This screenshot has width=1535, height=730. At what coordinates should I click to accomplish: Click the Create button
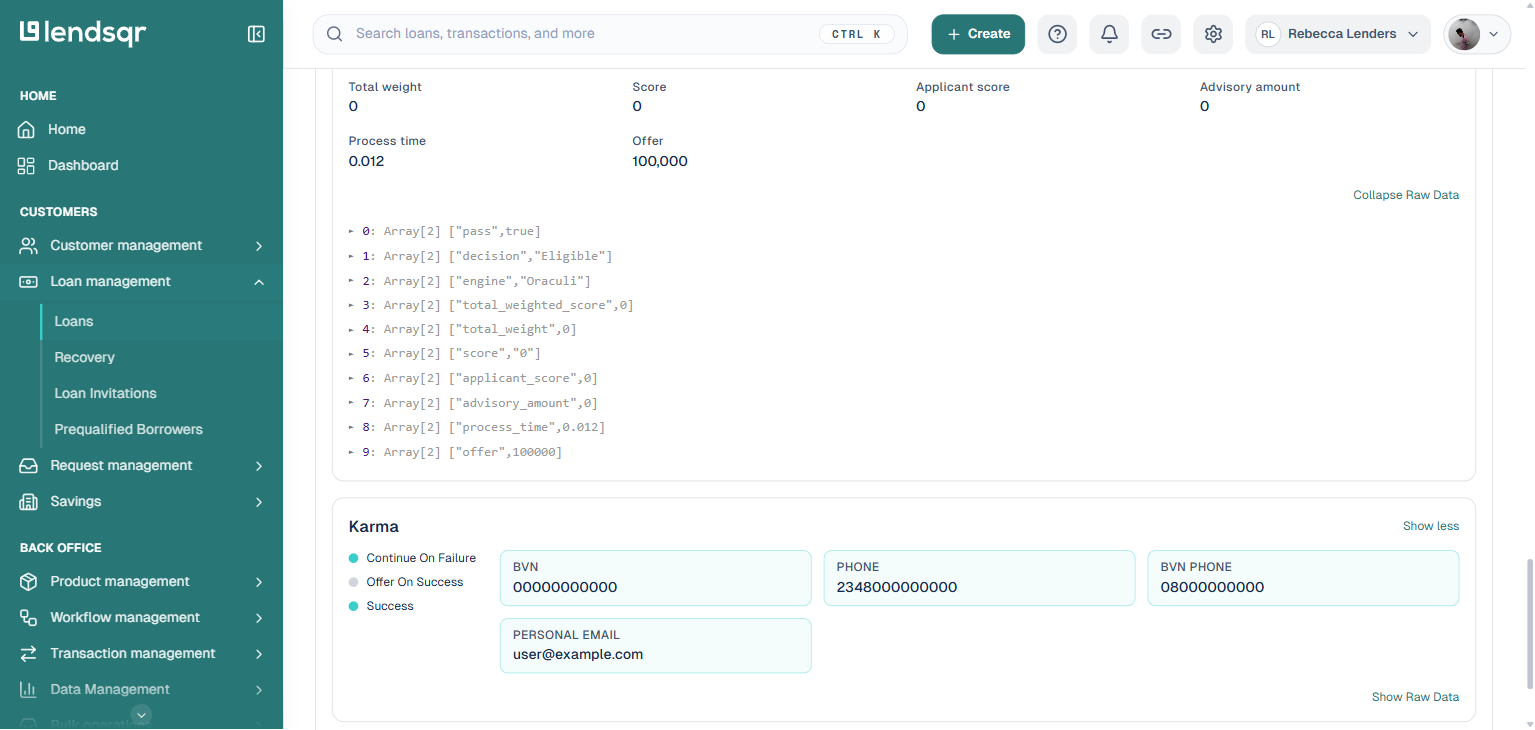[978, 34]
